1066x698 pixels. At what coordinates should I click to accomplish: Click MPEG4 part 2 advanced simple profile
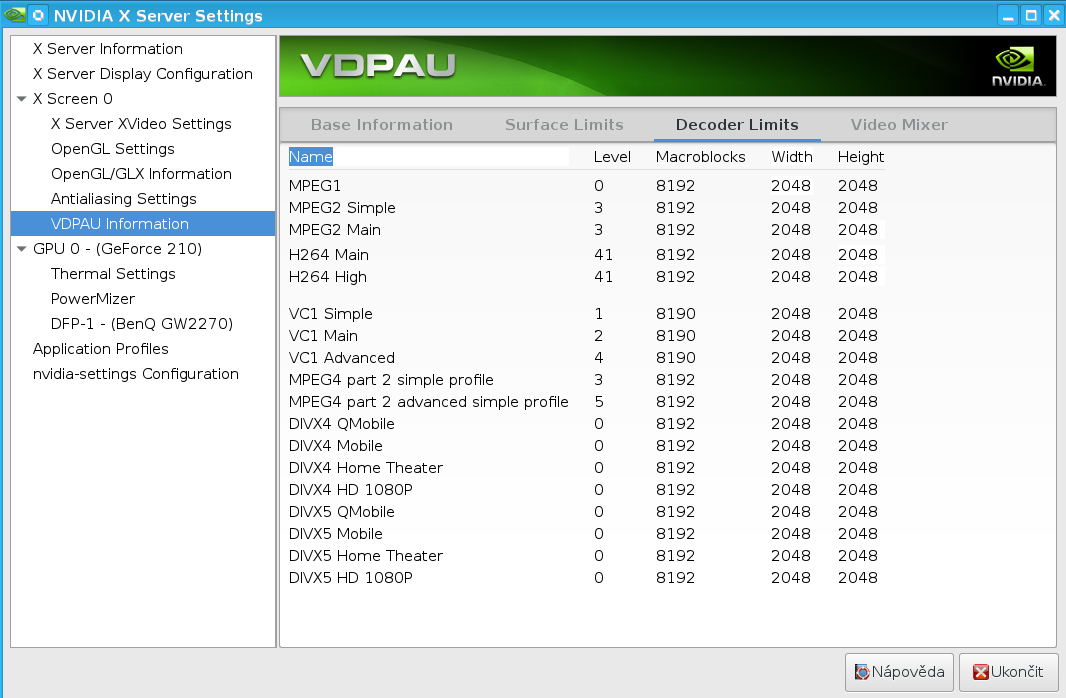tap(428, 402)
